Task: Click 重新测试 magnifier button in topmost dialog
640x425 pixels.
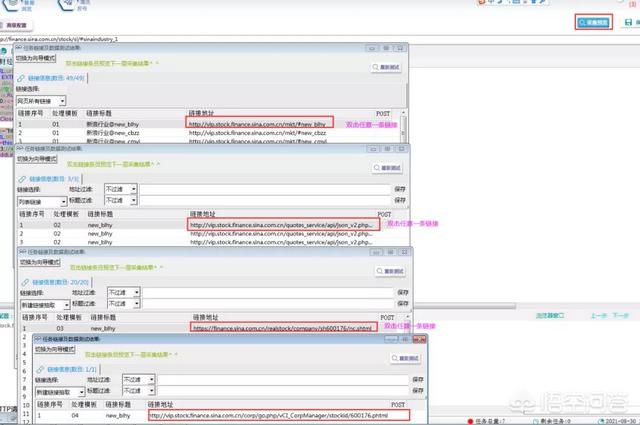Action: (x=386, y=67)
